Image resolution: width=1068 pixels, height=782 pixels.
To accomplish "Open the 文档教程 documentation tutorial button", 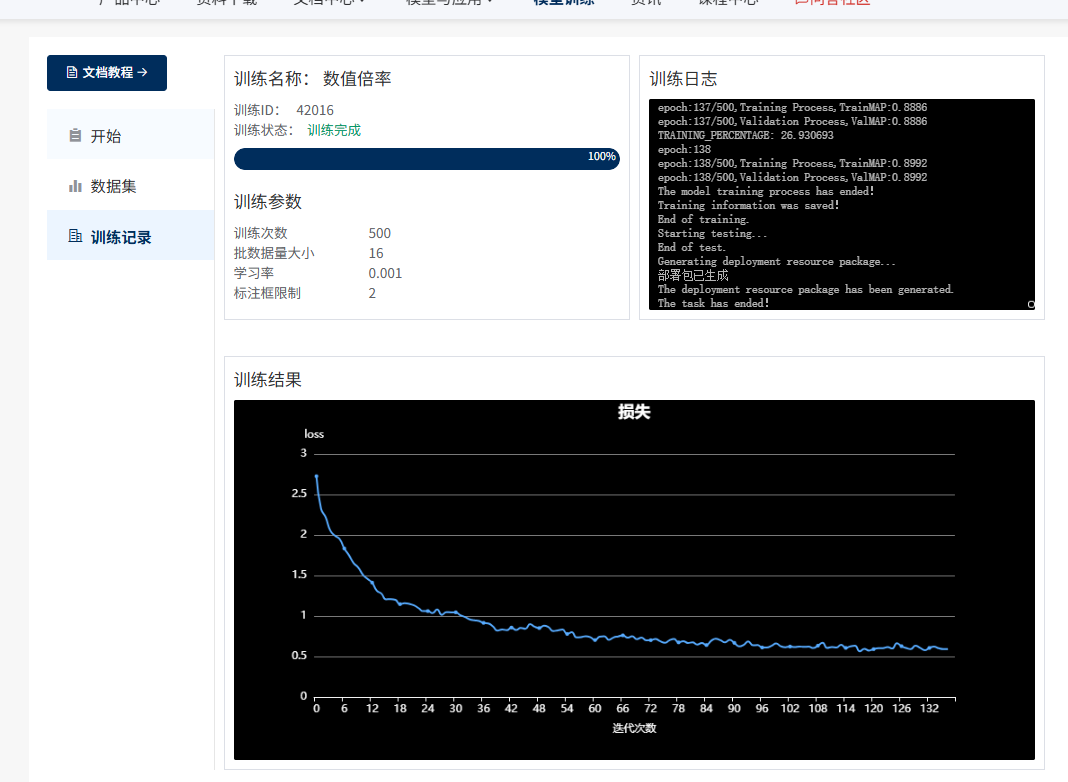I will coord(107,73).
